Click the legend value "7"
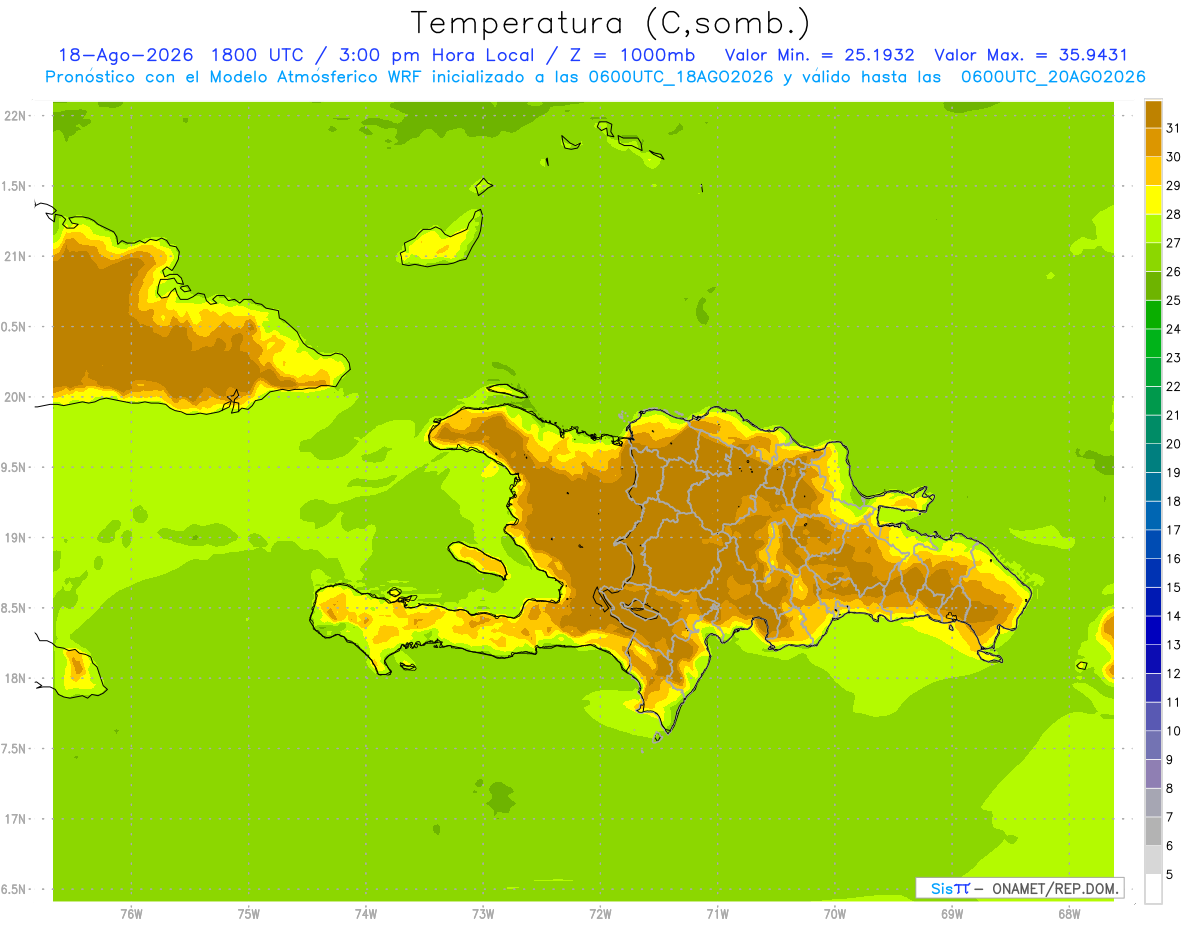 pos(1169,818)
